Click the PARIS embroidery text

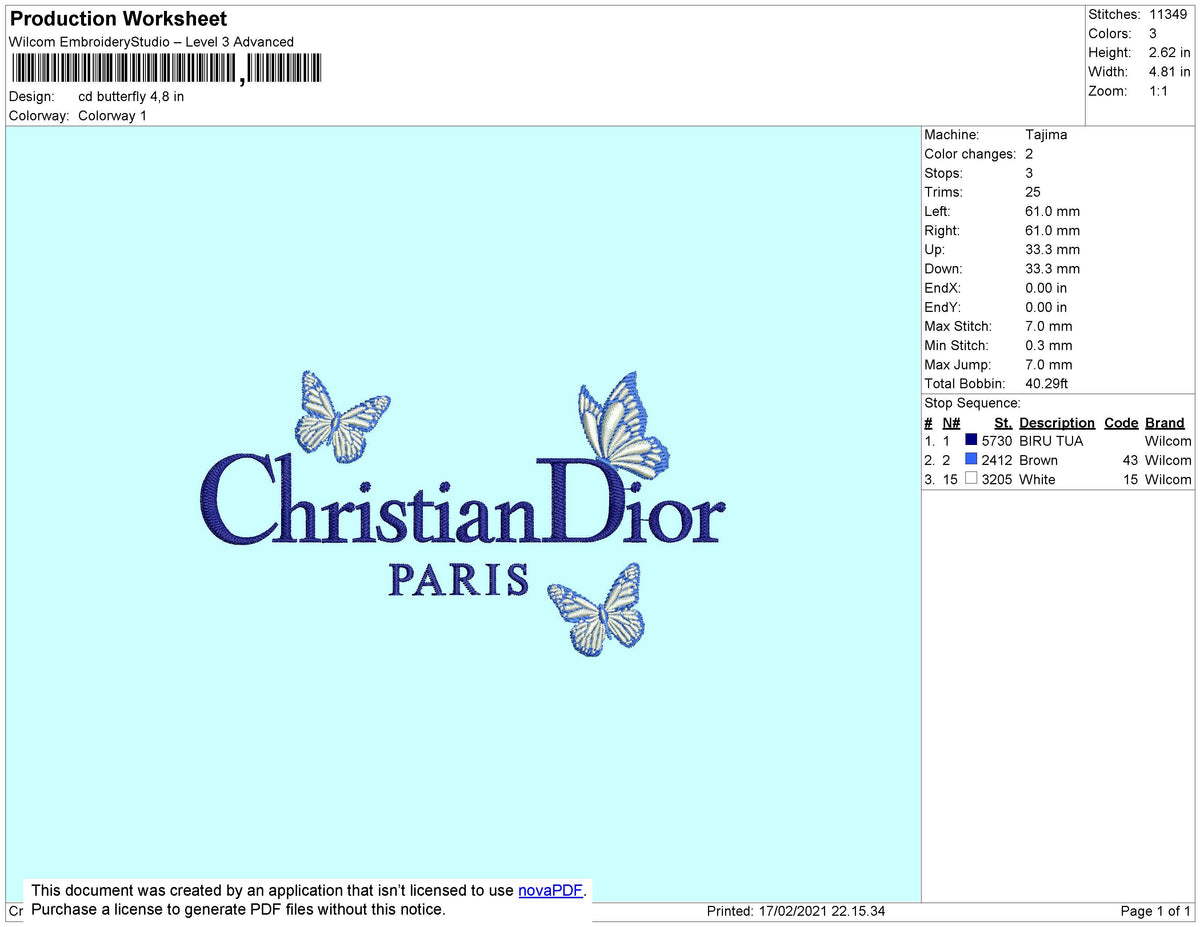458,580
